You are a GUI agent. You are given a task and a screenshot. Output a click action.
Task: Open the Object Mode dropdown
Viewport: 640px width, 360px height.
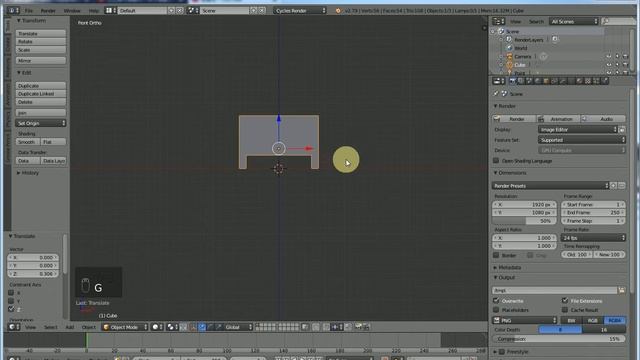coord(124,327)
